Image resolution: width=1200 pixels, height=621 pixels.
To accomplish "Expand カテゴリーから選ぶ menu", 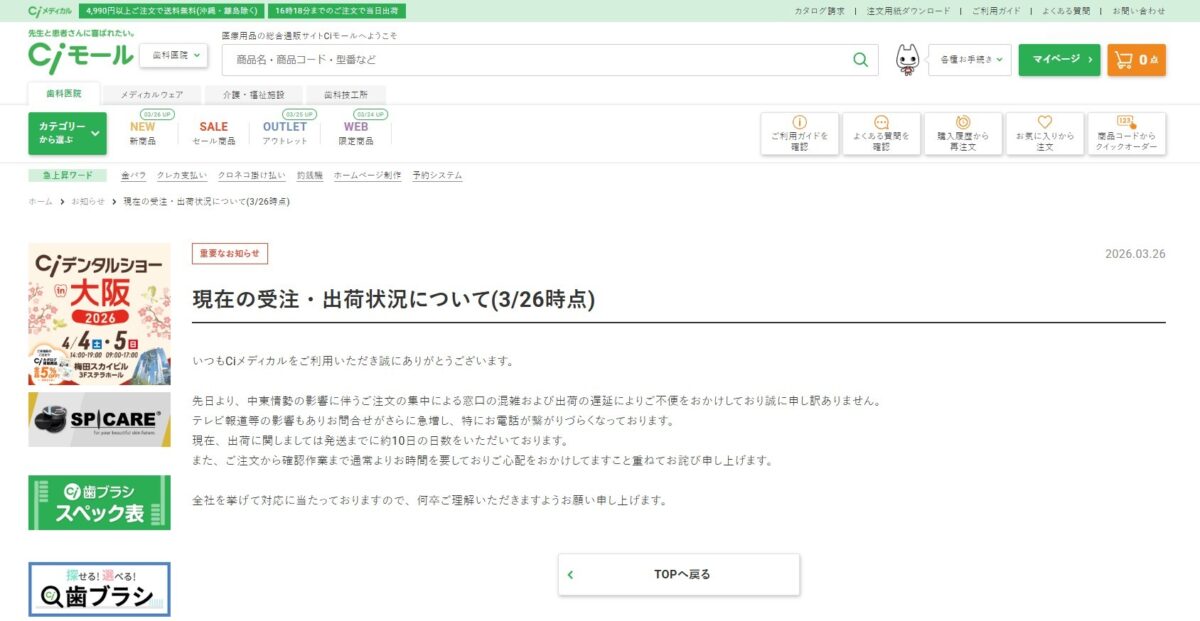I will (x=67, y=133).
